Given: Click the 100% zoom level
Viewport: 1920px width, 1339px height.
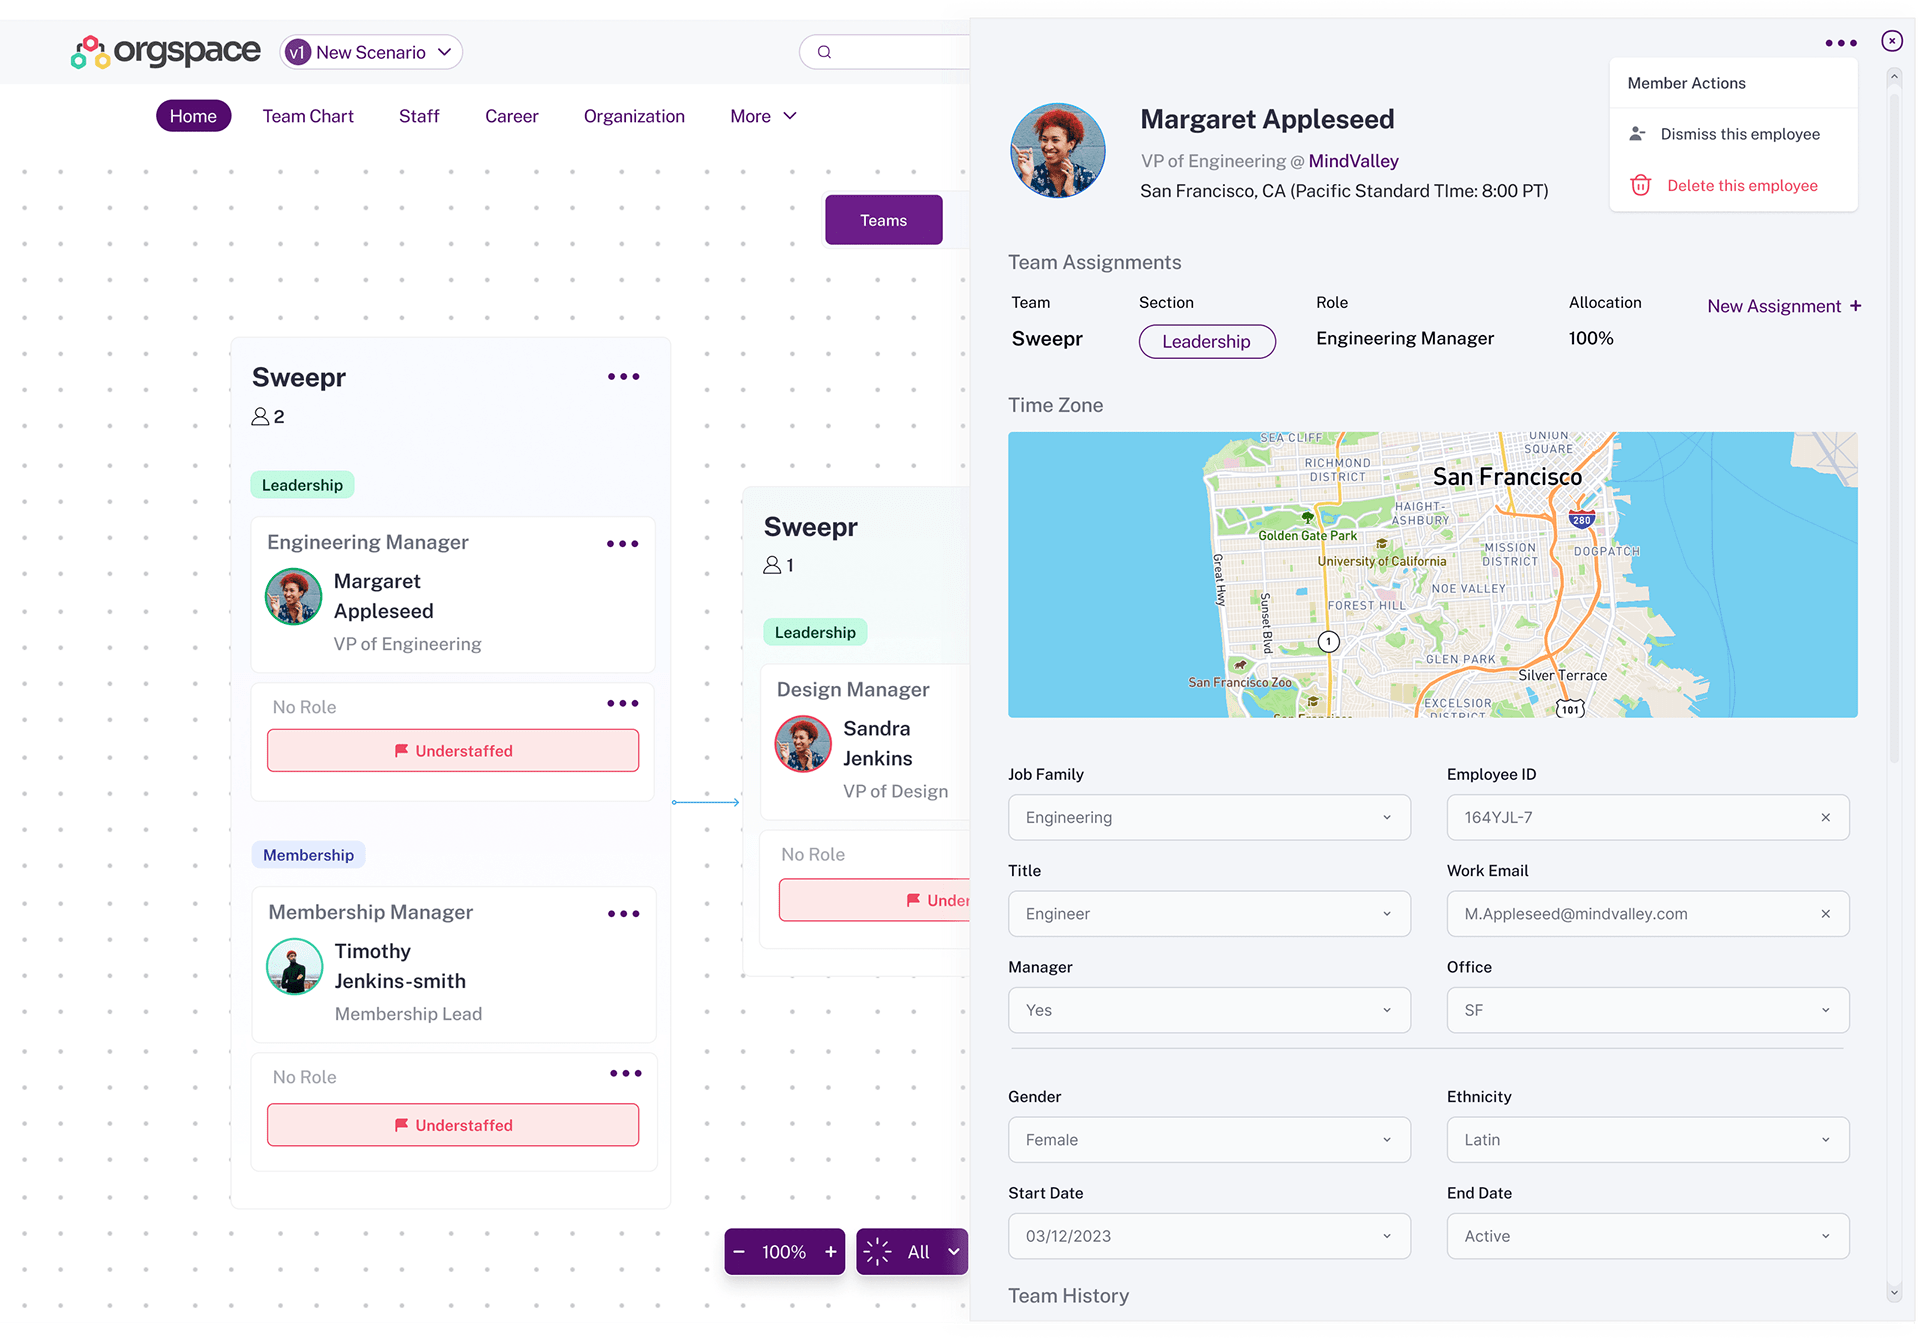Looking at the screenshot, I should pos(784,1252).
